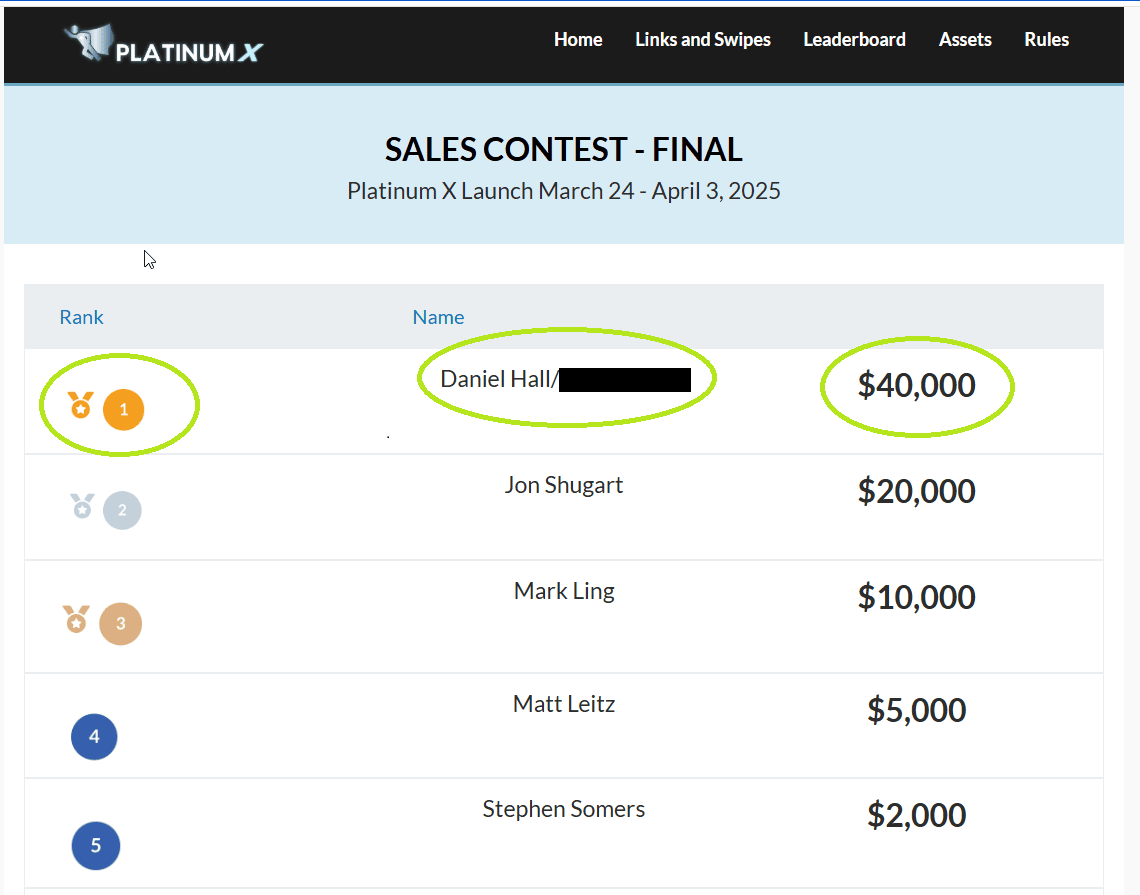Click the orange rank 1 badge
Image resolution: width=1140 pixels, height=895 pixels.
[x=124, y=410]
